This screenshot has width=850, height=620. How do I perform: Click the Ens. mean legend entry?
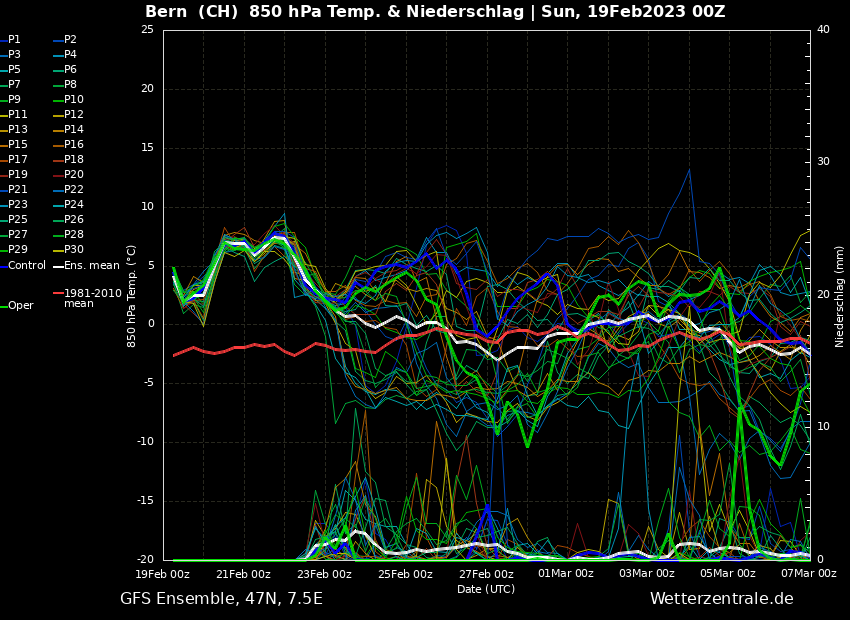tap(86, 266)
